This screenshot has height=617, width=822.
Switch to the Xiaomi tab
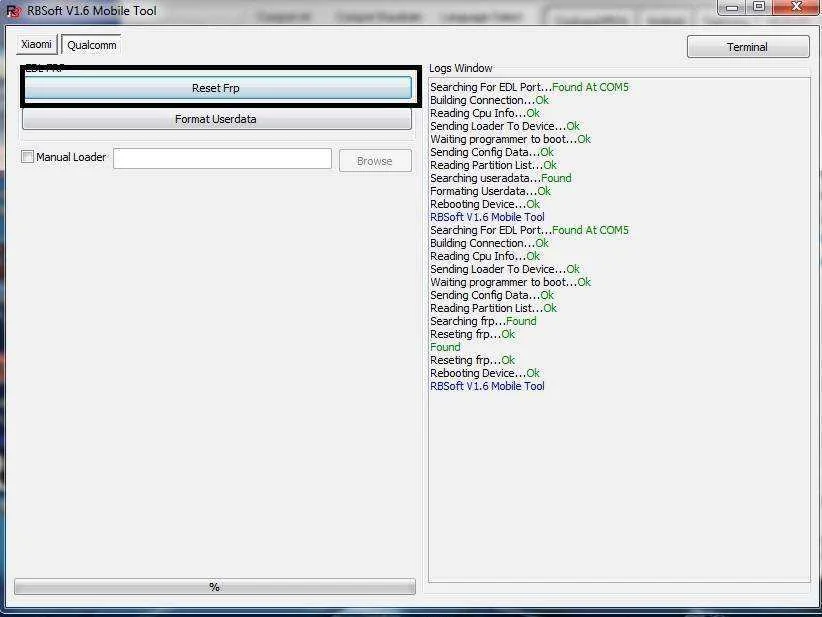click(x=36, y=44)
